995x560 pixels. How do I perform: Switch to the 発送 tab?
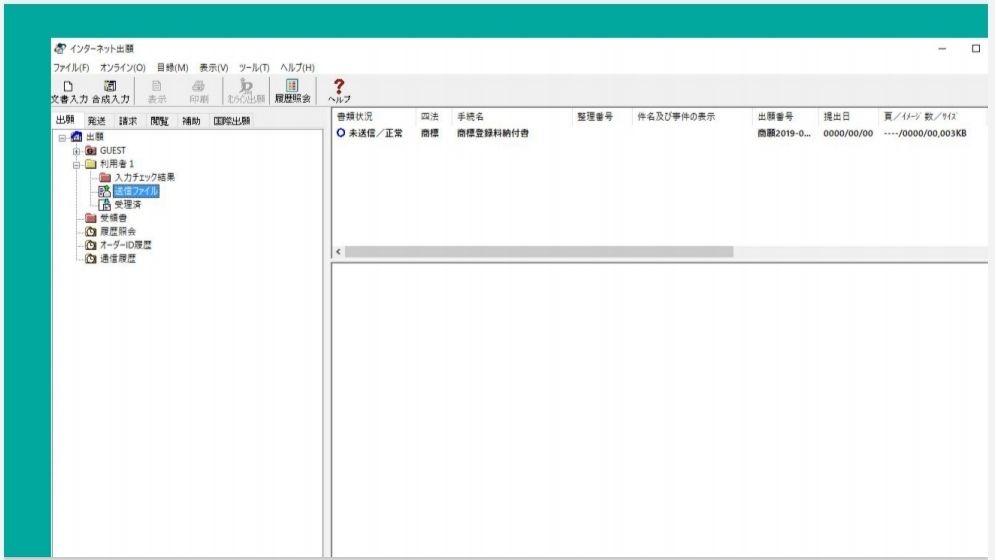coord(96,121)
